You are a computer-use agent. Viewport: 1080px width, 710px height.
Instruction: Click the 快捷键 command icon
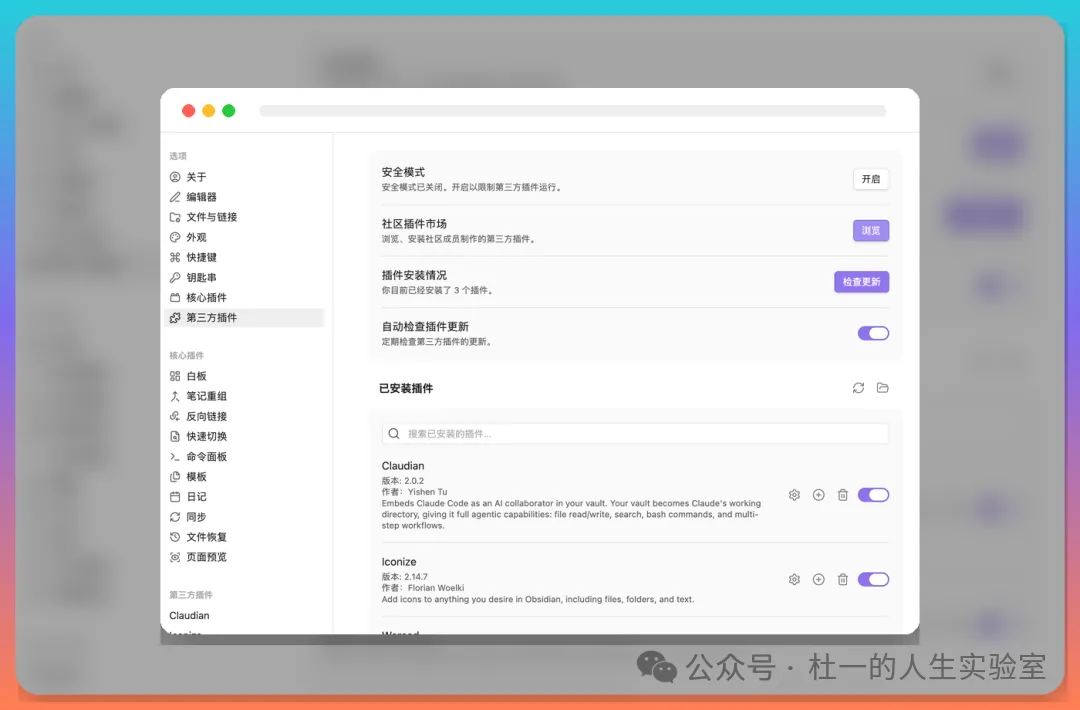pyautogui.click(x=175, y=257)
